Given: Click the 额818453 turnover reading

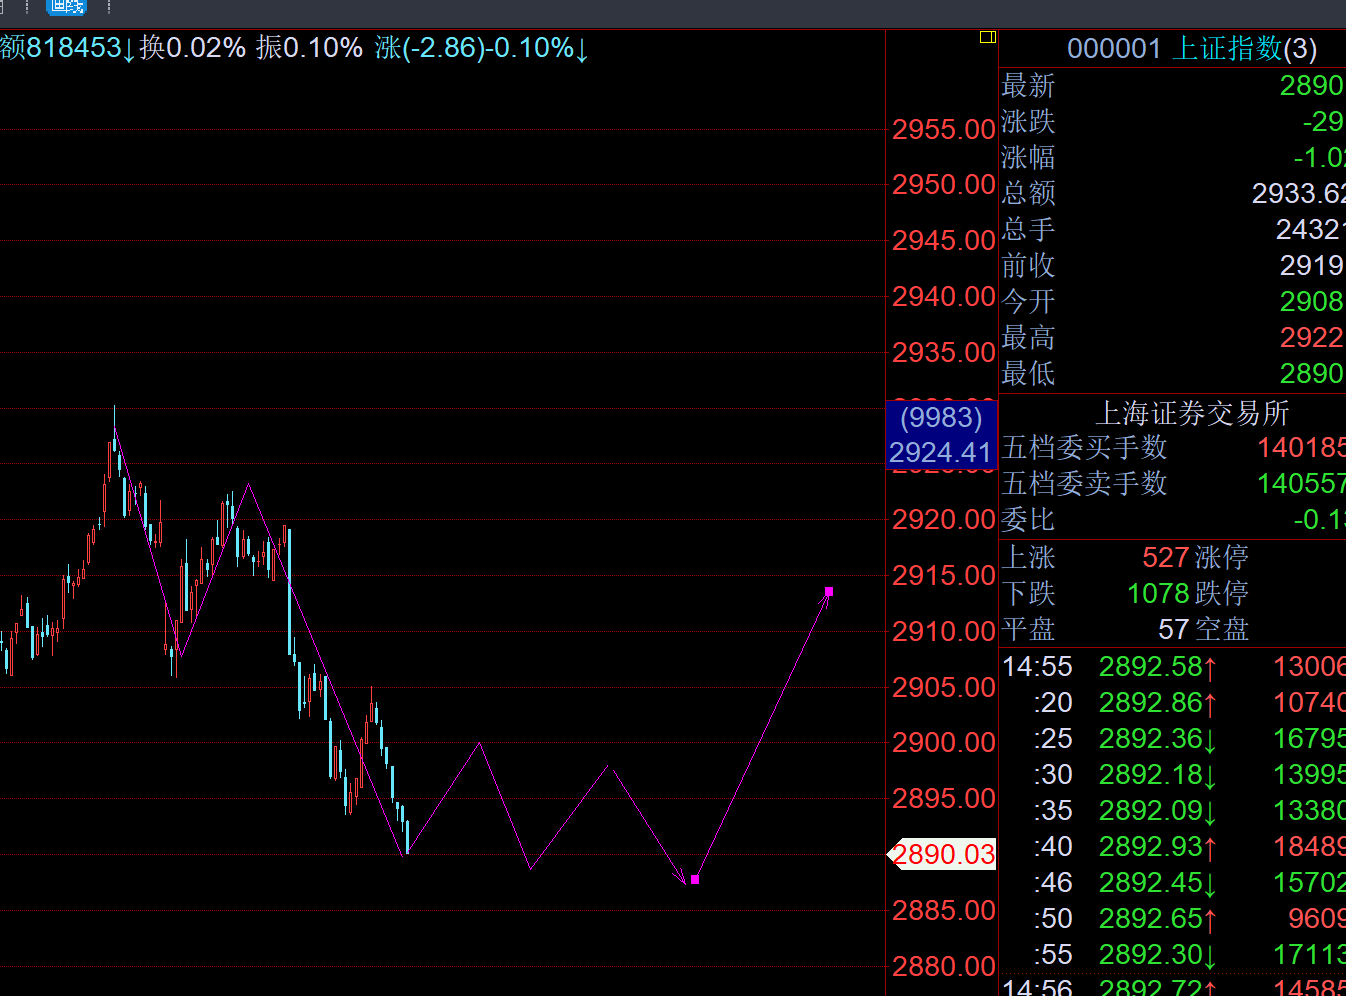Looking at the screenshot, I should [x=67, y=48].
